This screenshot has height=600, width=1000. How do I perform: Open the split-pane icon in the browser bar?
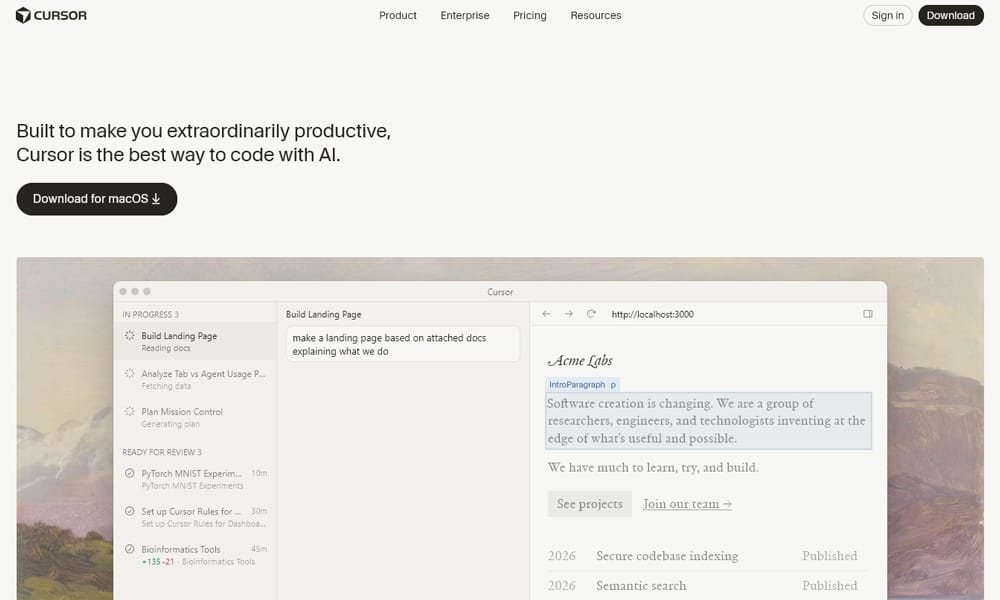coord(867,313)
